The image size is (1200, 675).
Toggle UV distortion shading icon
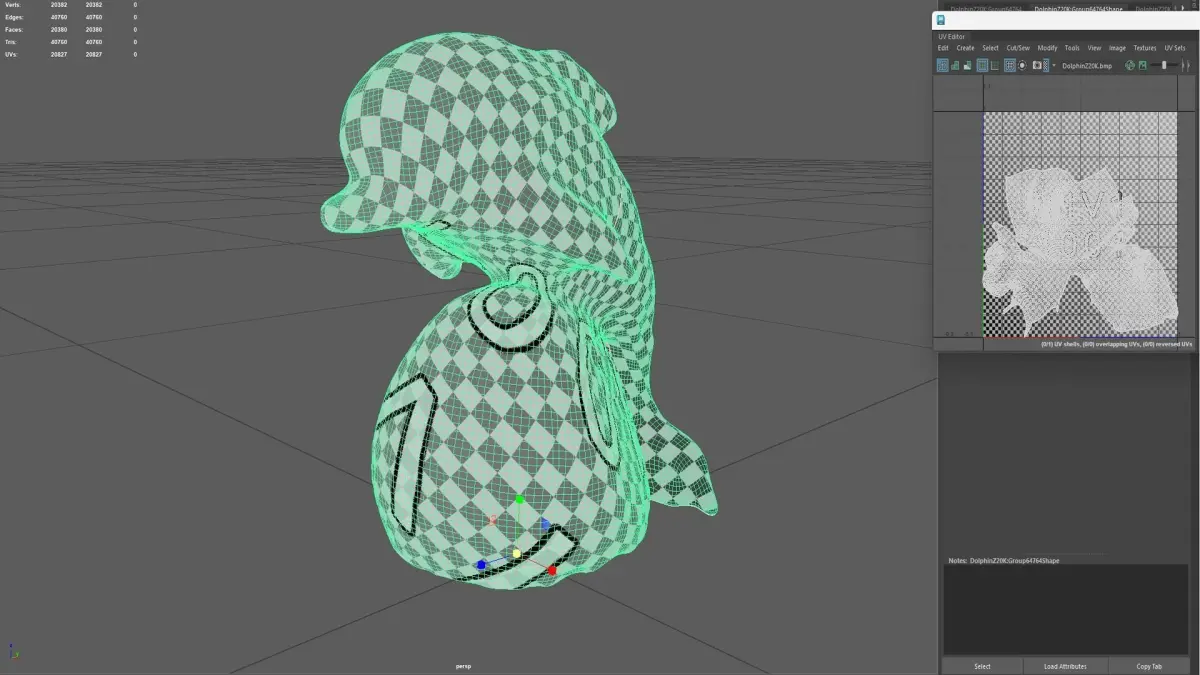(x=967, y=65)
